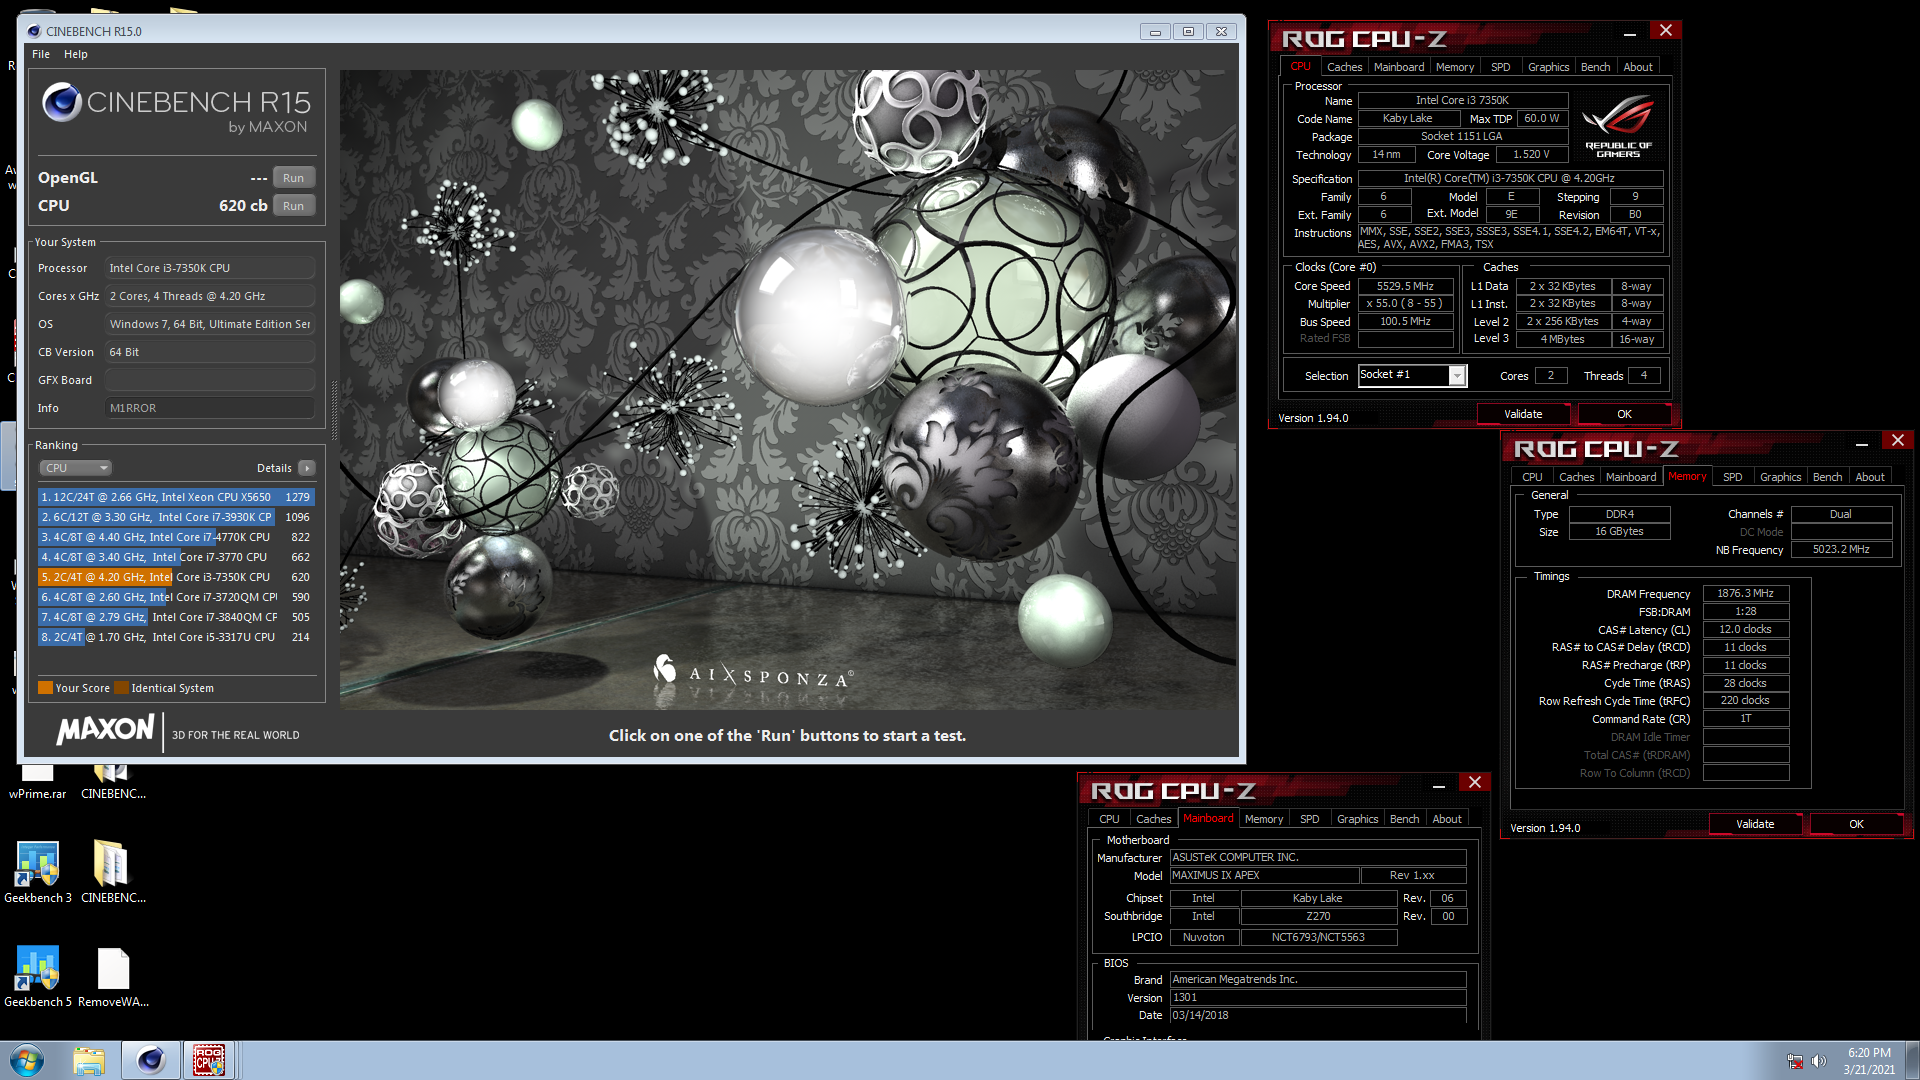Switch to Bench tab in top CPU-Z window
Screen dimensions: 1920x1080
(1595, 67)
